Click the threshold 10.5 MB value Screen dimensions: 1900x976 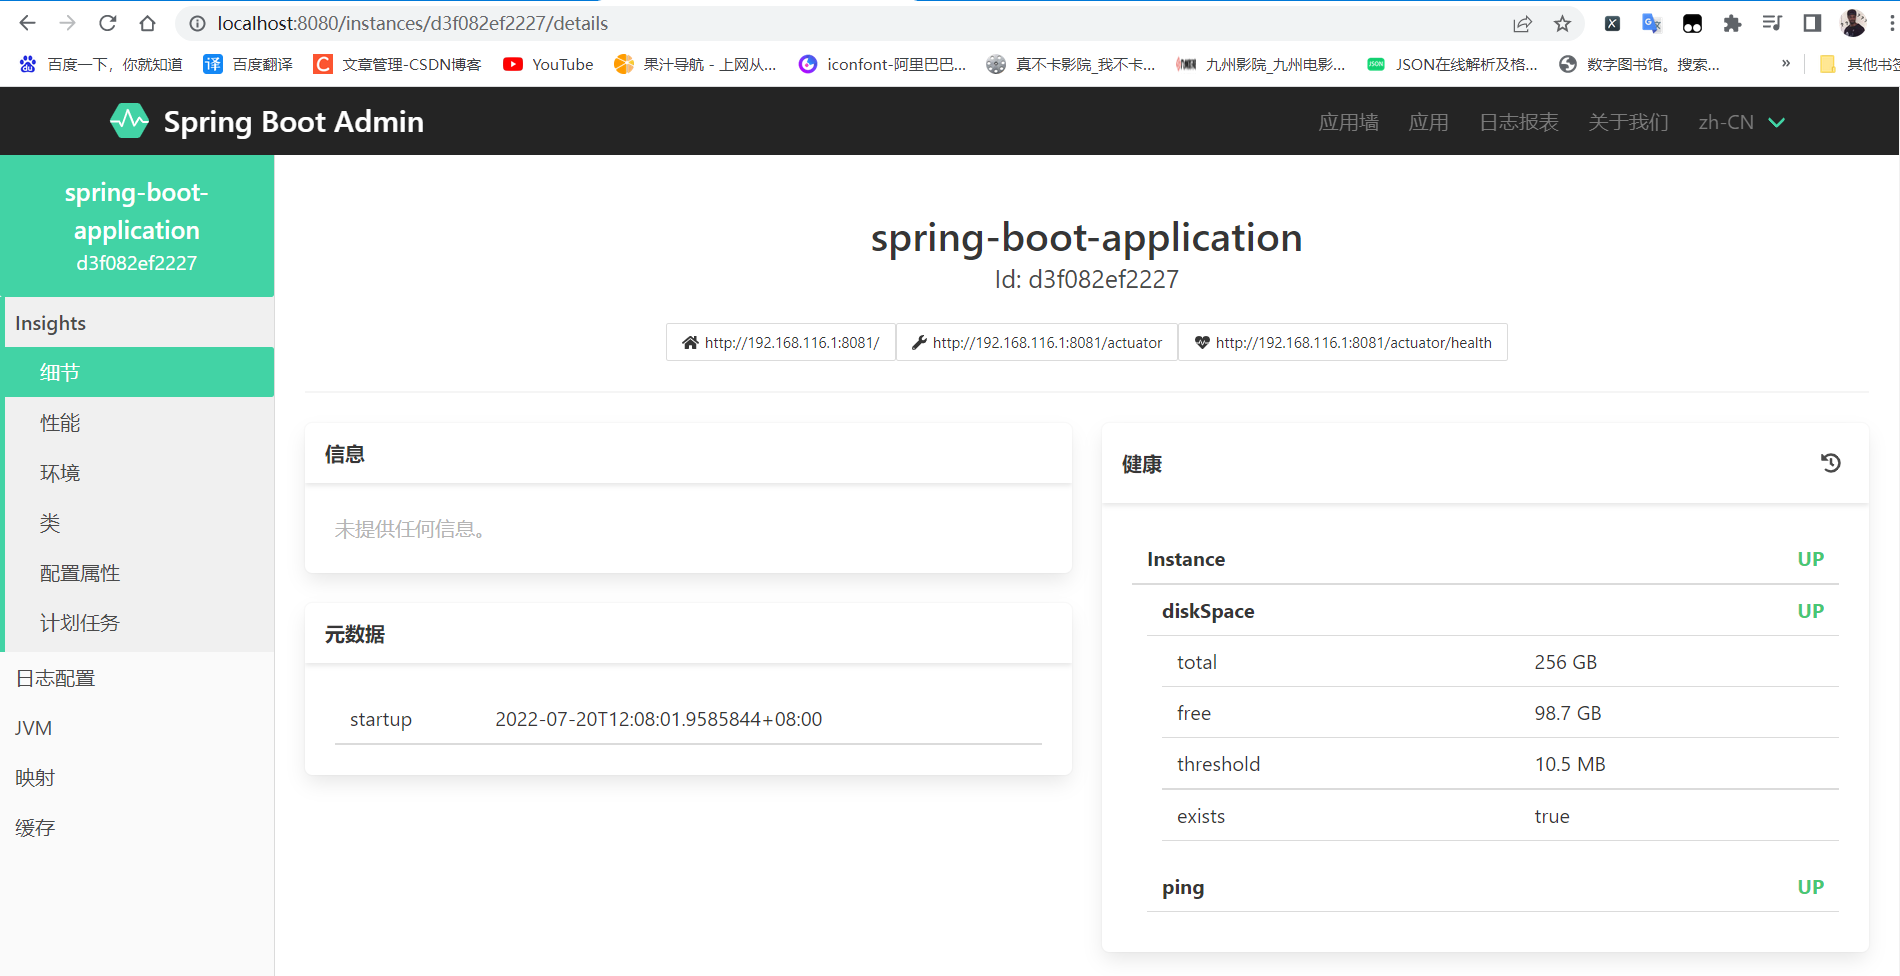[x=1570, y=764]
